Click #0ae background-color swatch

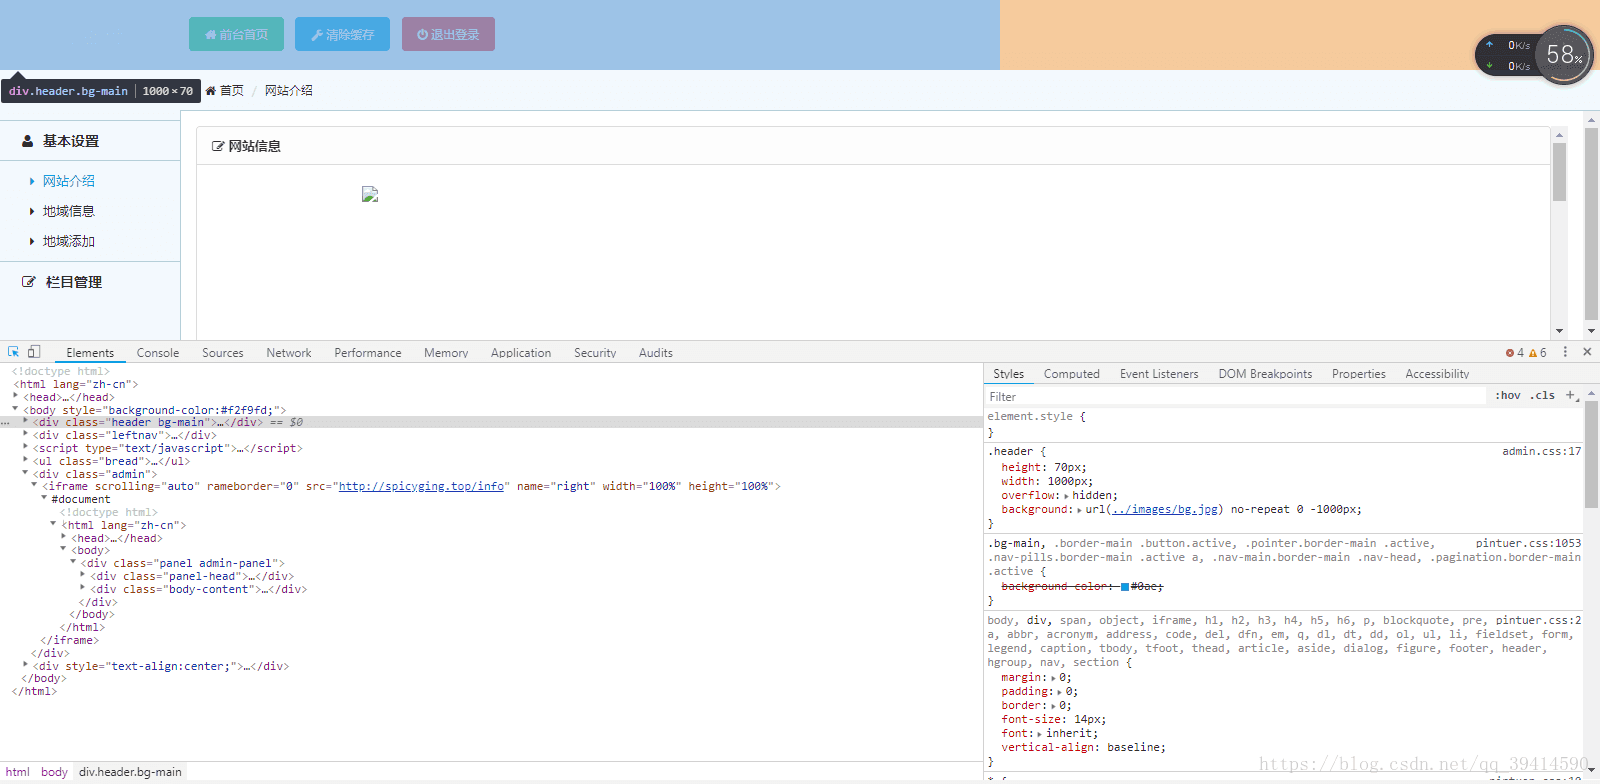[x=1125, y=587]
